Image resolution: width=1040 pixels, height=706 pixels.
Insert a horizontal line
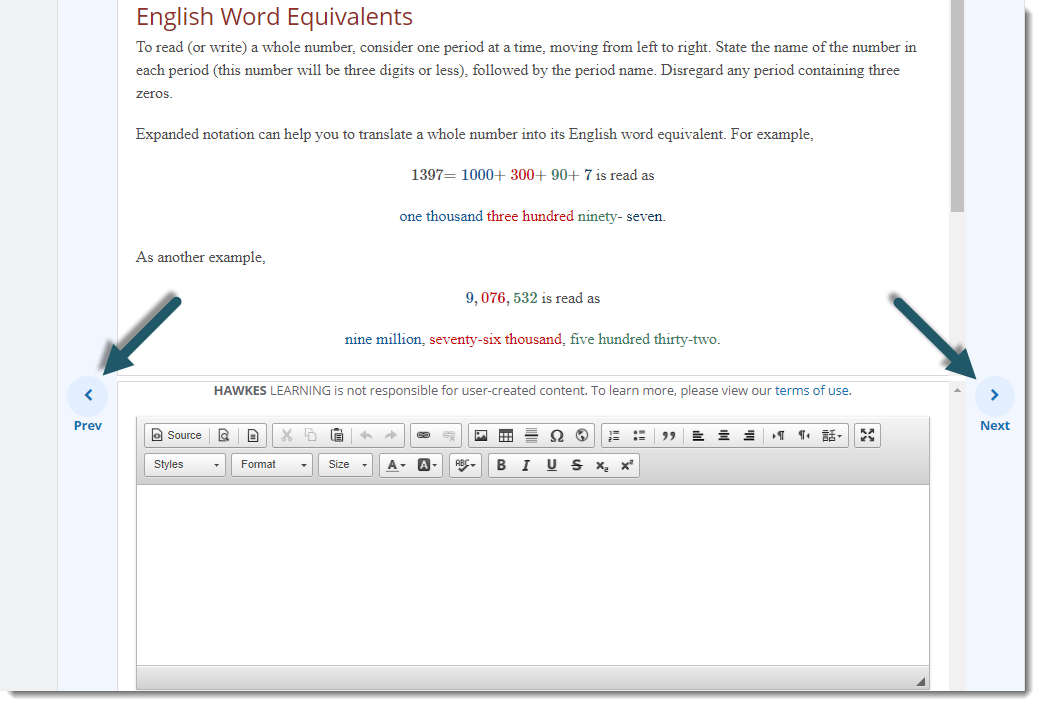[531, 436]
